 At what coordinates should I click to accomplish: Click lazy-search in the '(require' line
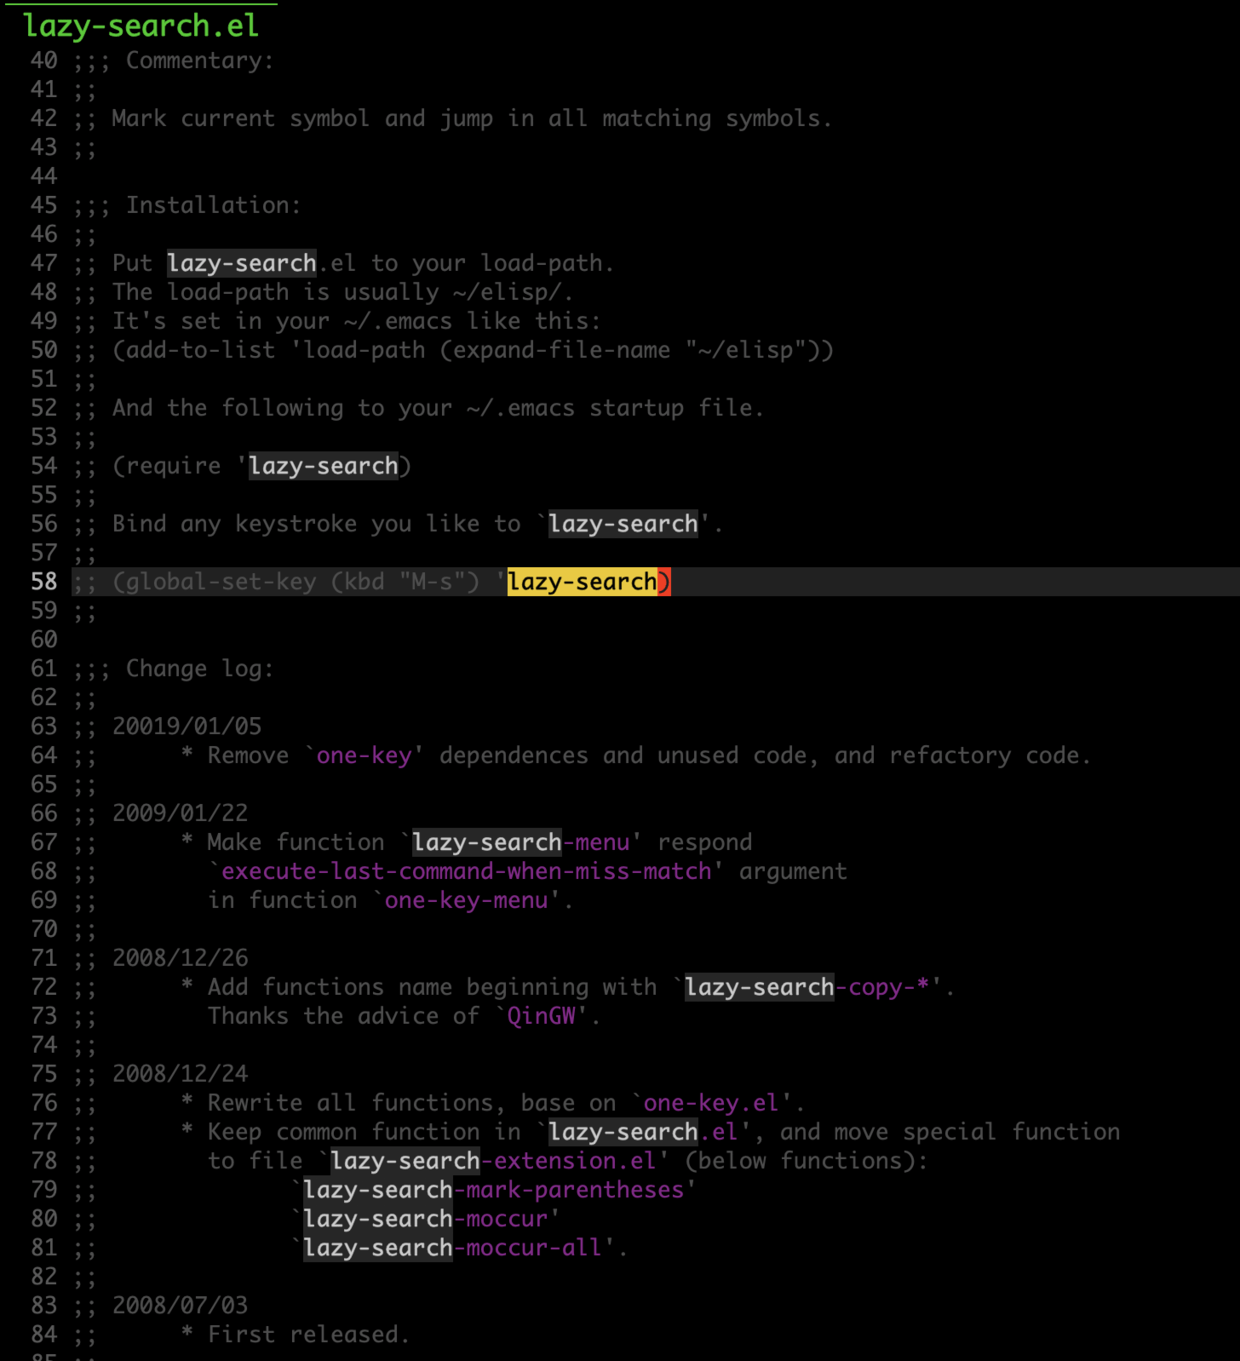[x=324, y=467]
